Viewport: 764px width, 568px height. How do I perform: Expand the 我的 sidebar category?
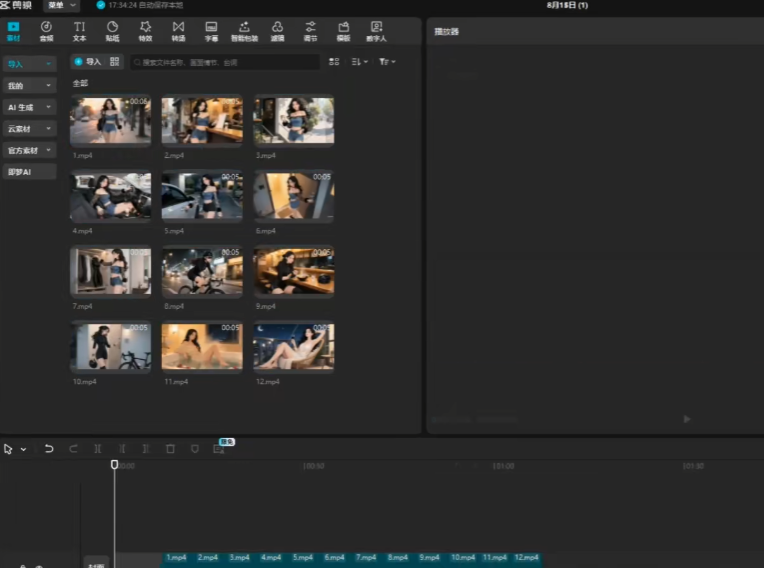[29, 86]
